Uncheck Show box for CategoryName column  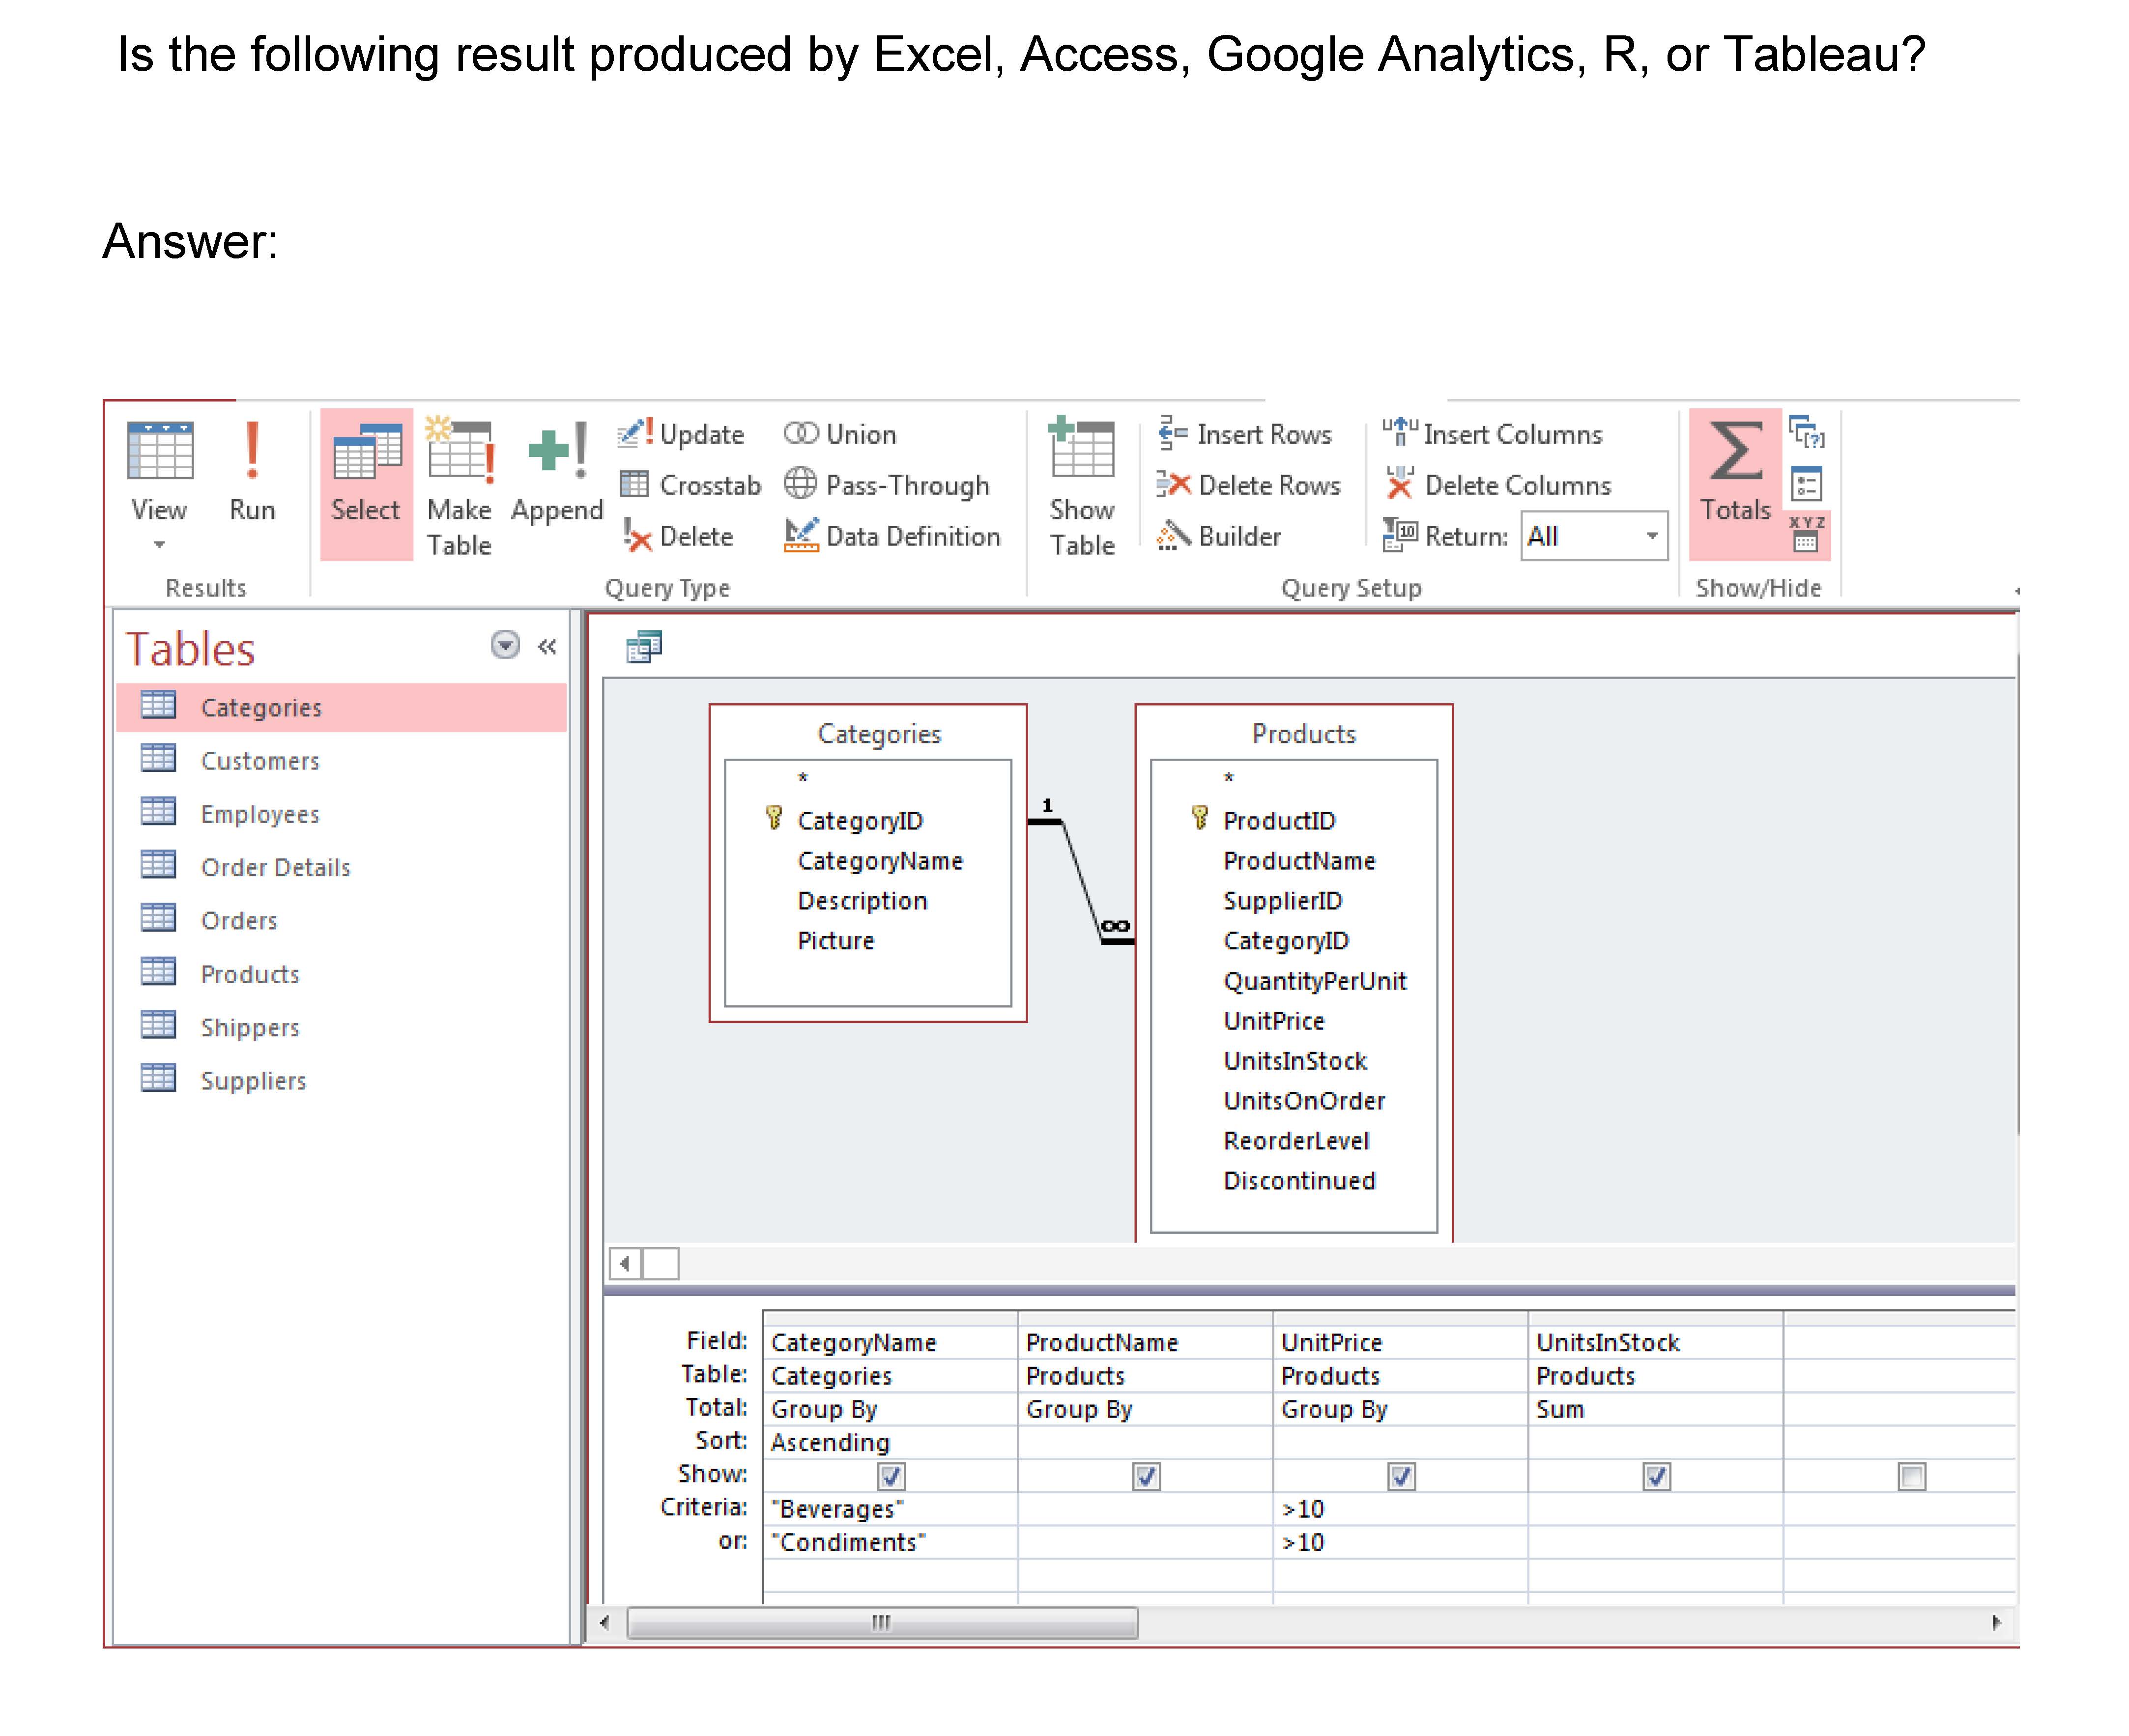(x=890, y=1476)
